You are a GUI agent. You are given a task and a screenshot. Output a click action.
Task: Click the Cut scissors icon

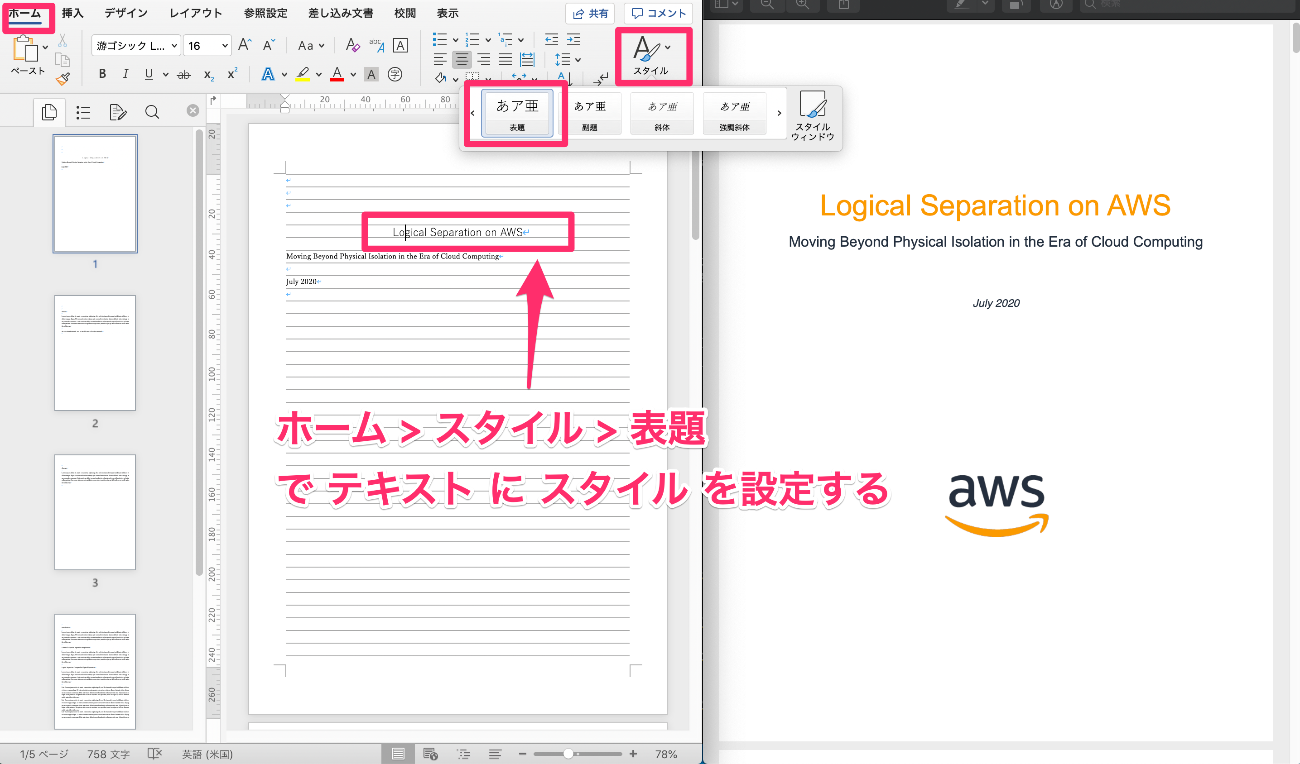coord(62,42)
